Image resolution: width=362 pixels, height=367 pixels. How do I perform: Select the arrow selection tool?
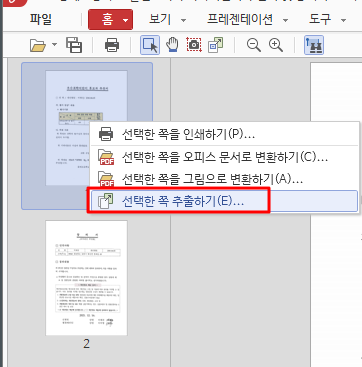pos(150,45)
